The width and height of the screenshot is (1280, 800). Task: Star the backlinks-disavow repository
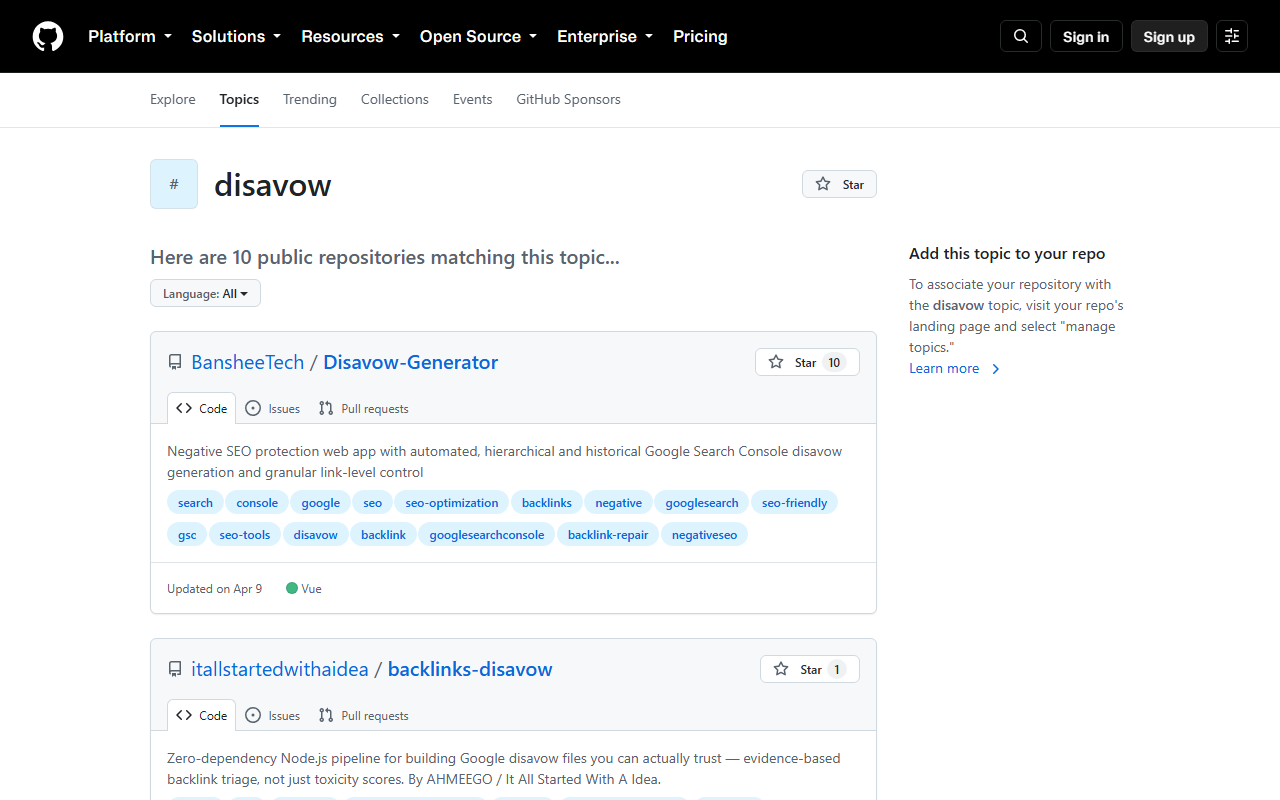pos(810,669)
